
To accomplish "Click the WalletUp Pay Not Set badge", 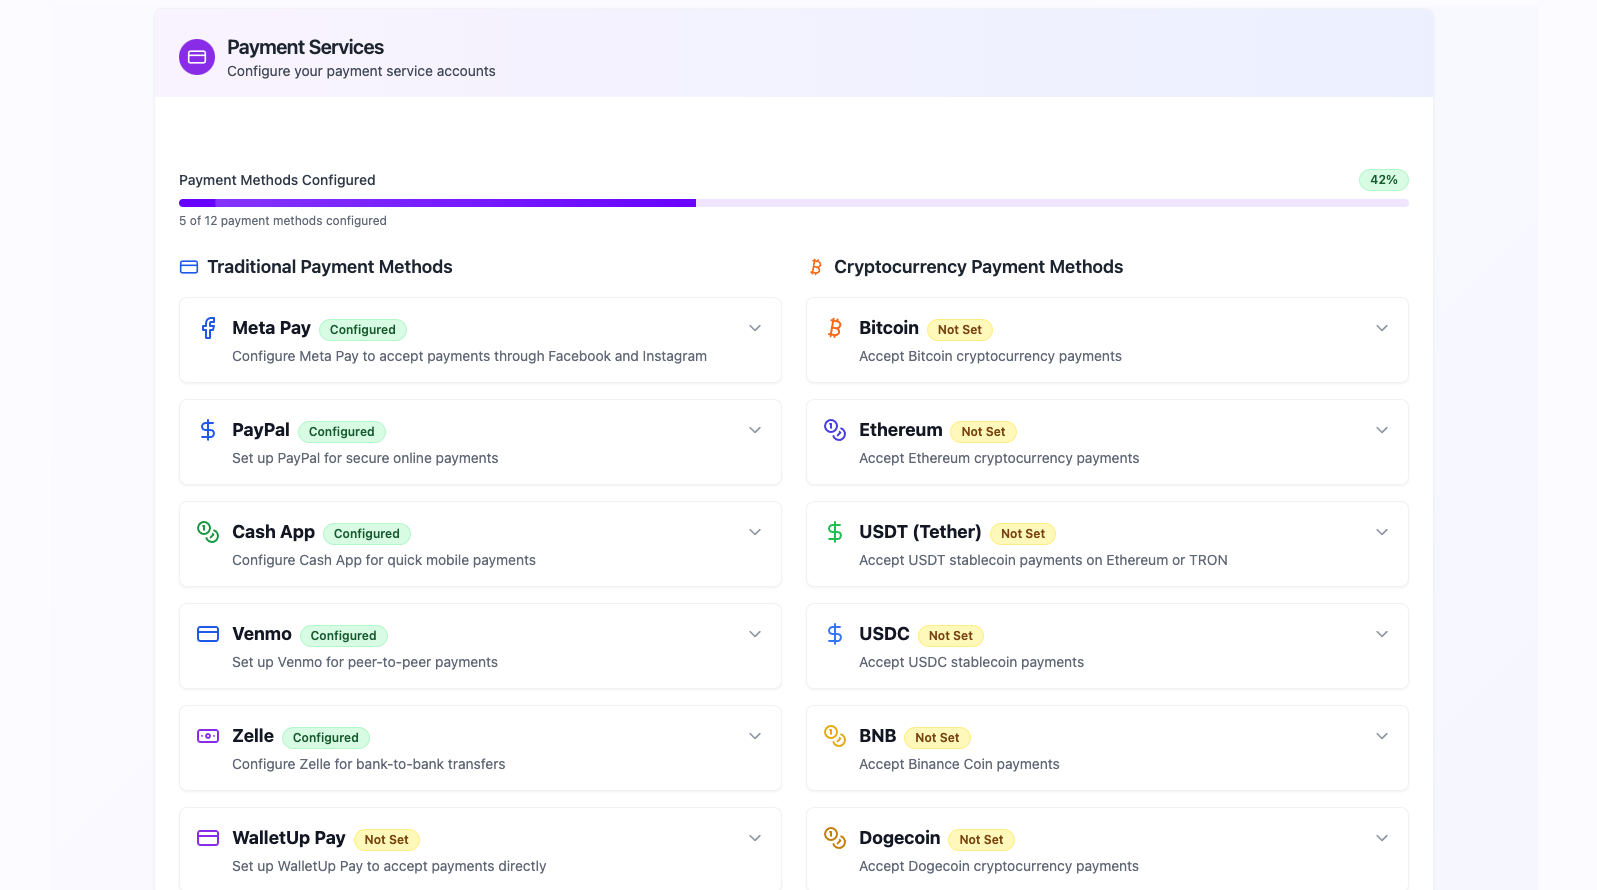I will 387,840.
